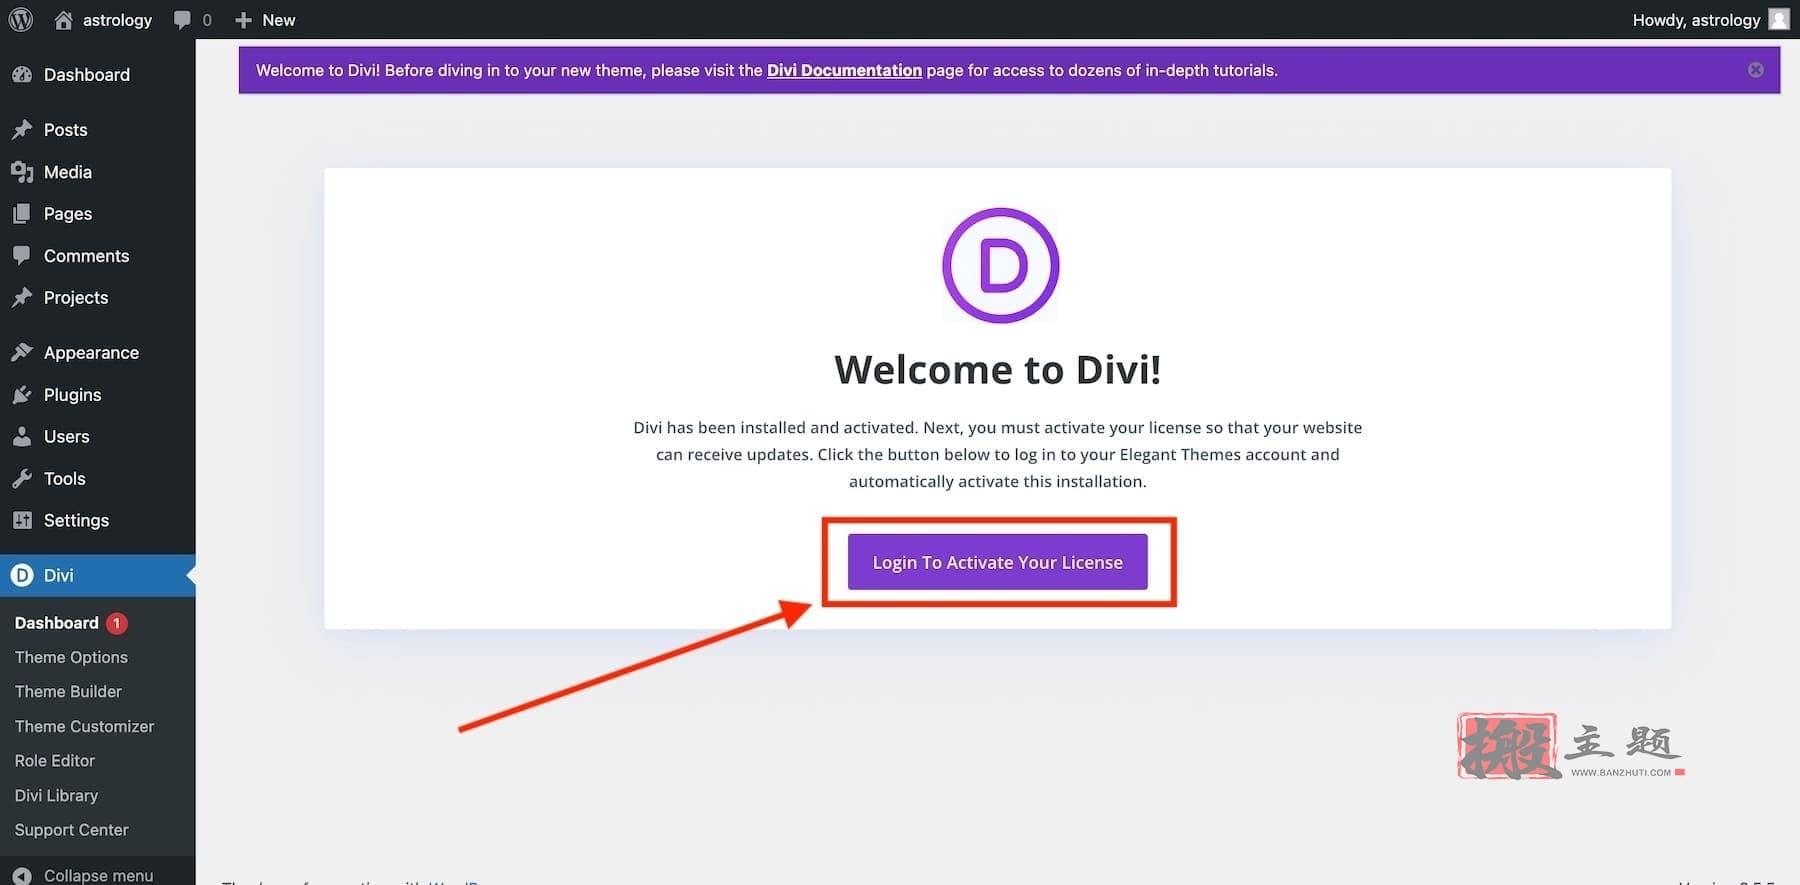Click the astrology site name link
The height and width of the screenshot is (885, 1800).
coord(117,20)
